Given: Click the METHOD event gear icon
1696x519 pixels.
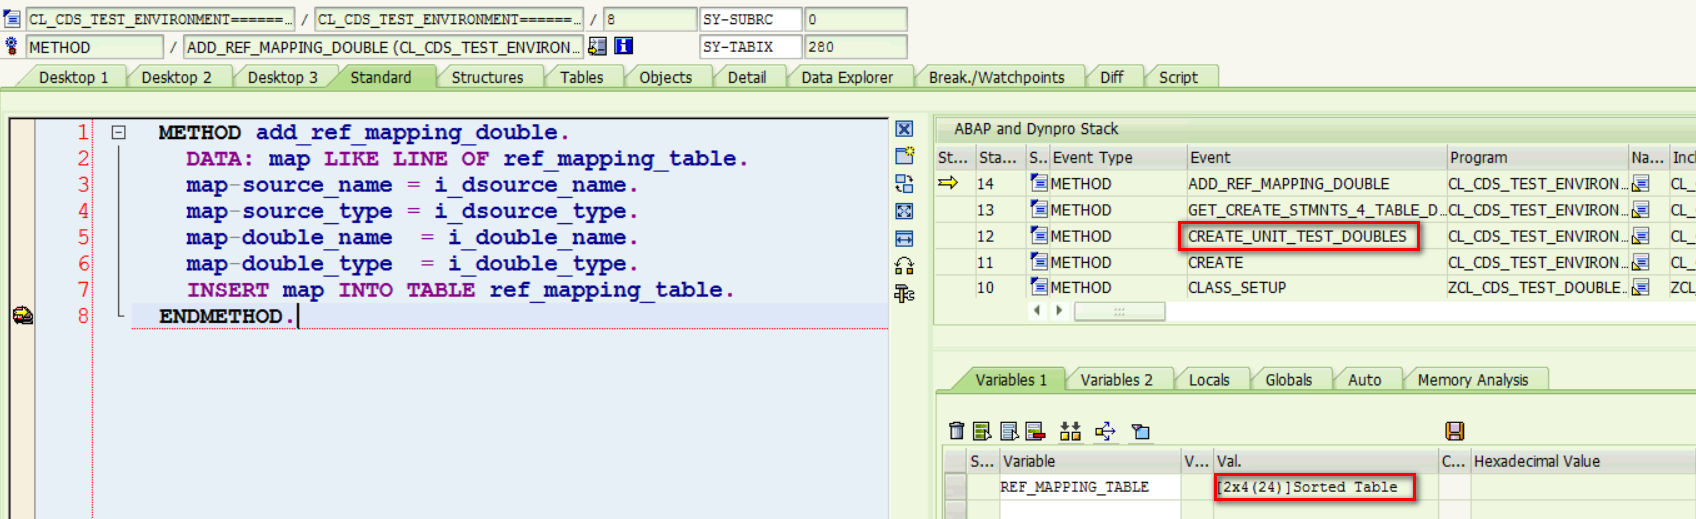Looking at the screenshot, I should coord(12,46).
